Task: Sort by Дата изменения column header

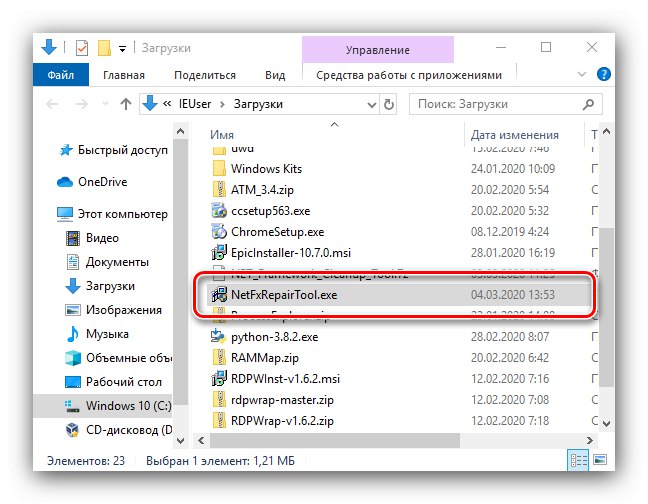Action: click(x=515, y=135)
